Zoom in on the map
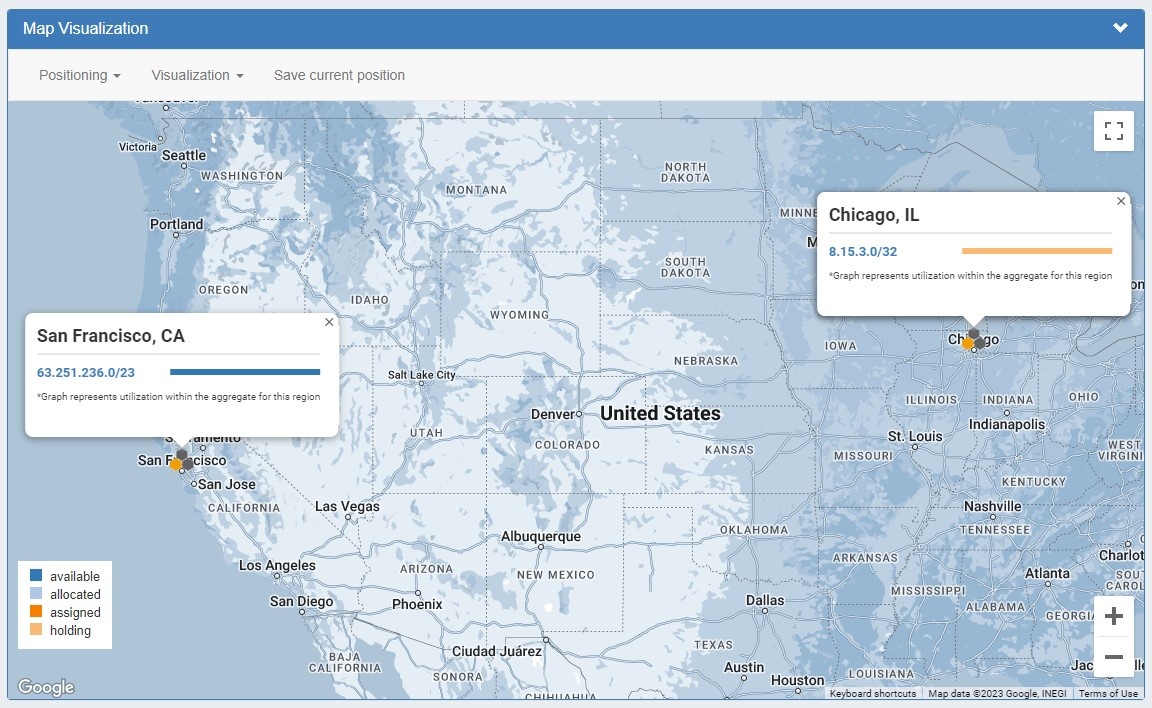Screen dimensions: 1152x708 1114,616
